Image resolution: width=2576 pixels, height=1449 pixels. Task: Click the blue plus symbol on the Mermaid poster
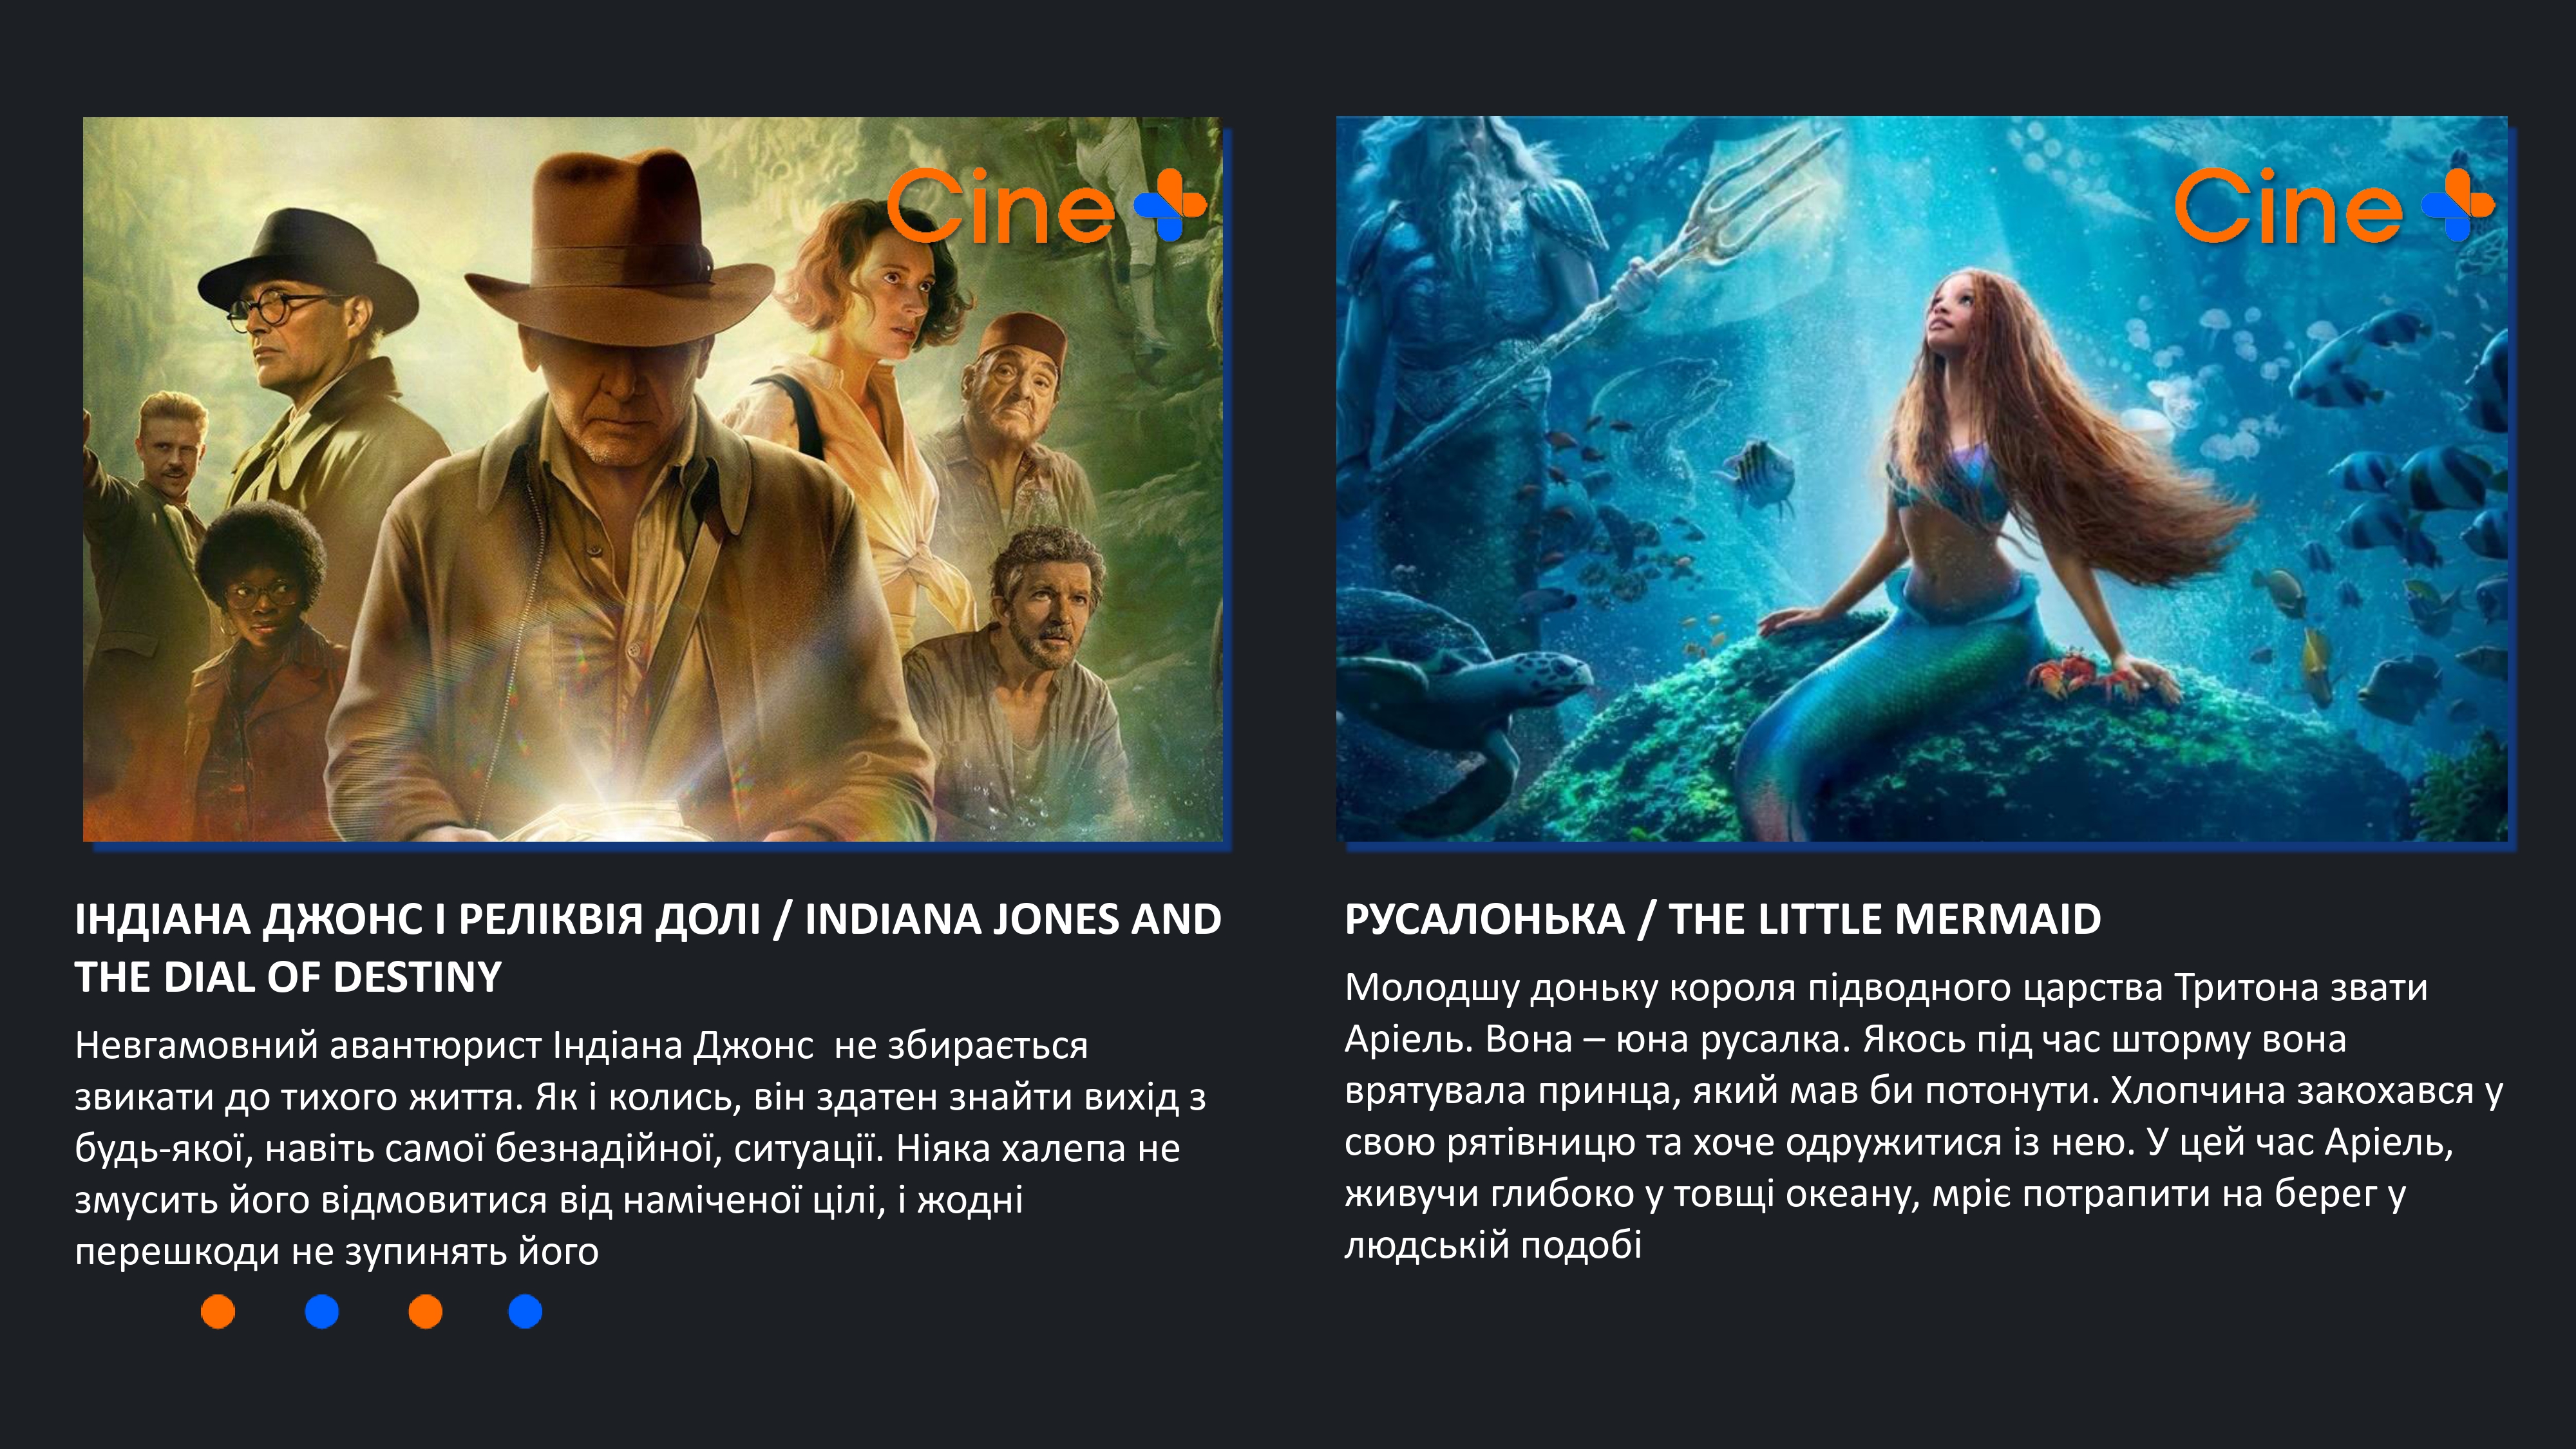point(2458,205)
